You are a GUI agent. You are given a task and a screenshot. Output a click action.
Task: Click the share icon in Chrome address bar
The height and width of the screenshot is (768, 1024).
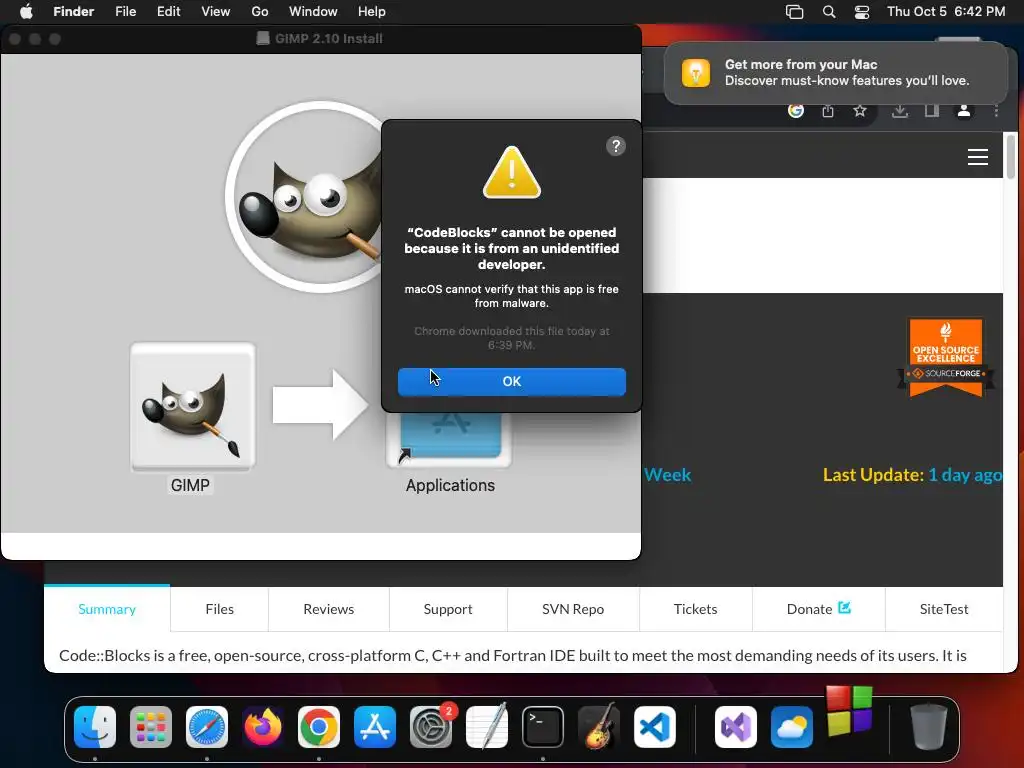828,110
